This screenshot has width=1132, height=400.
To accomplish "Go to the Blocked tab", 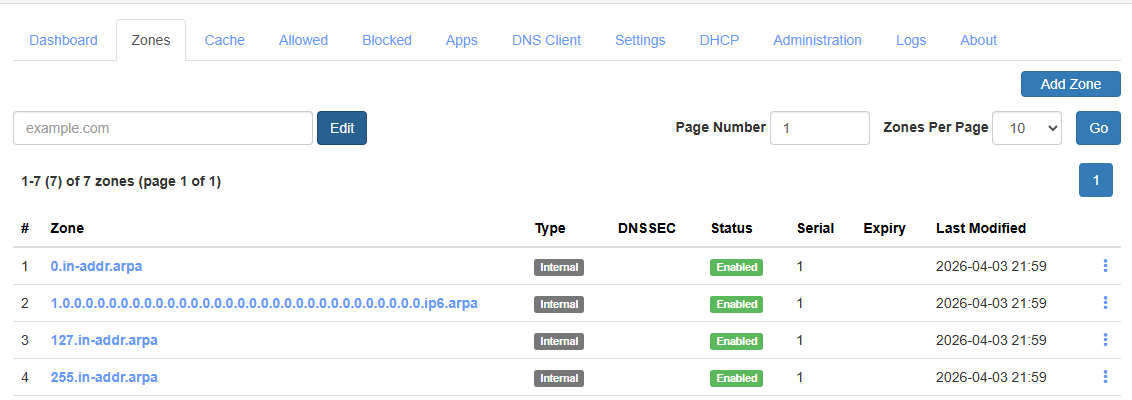I will pyautogui.click(x=386, y=40).
